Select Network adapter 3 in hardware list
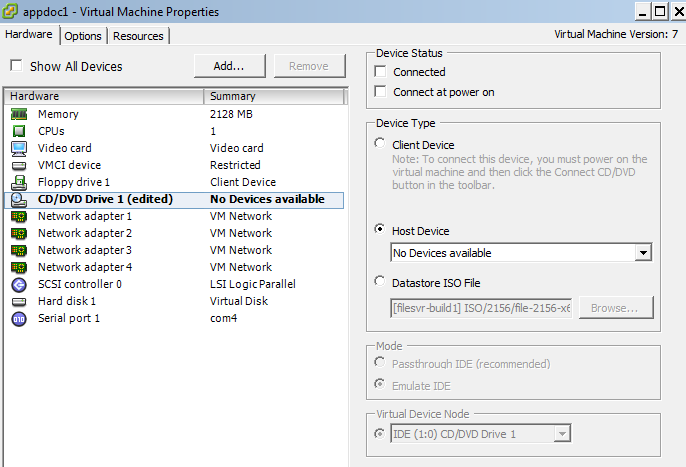The image size is (686, 467). point(84,250)
